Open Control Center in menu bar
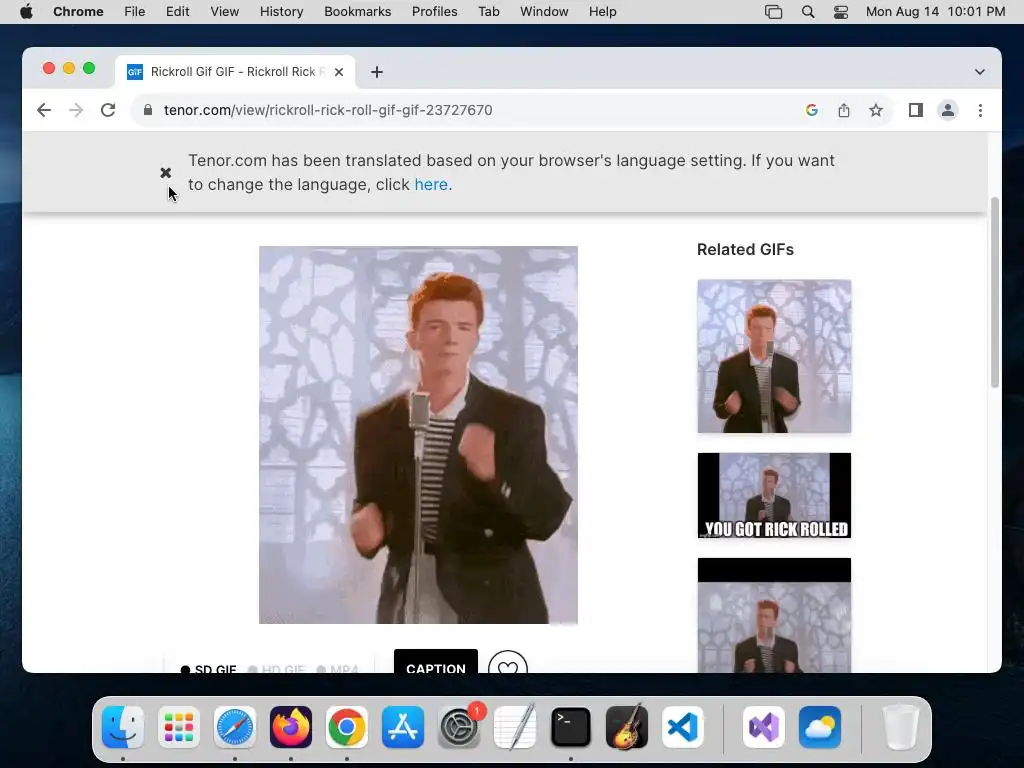The image size is (1024, 768). pos(840,12)
